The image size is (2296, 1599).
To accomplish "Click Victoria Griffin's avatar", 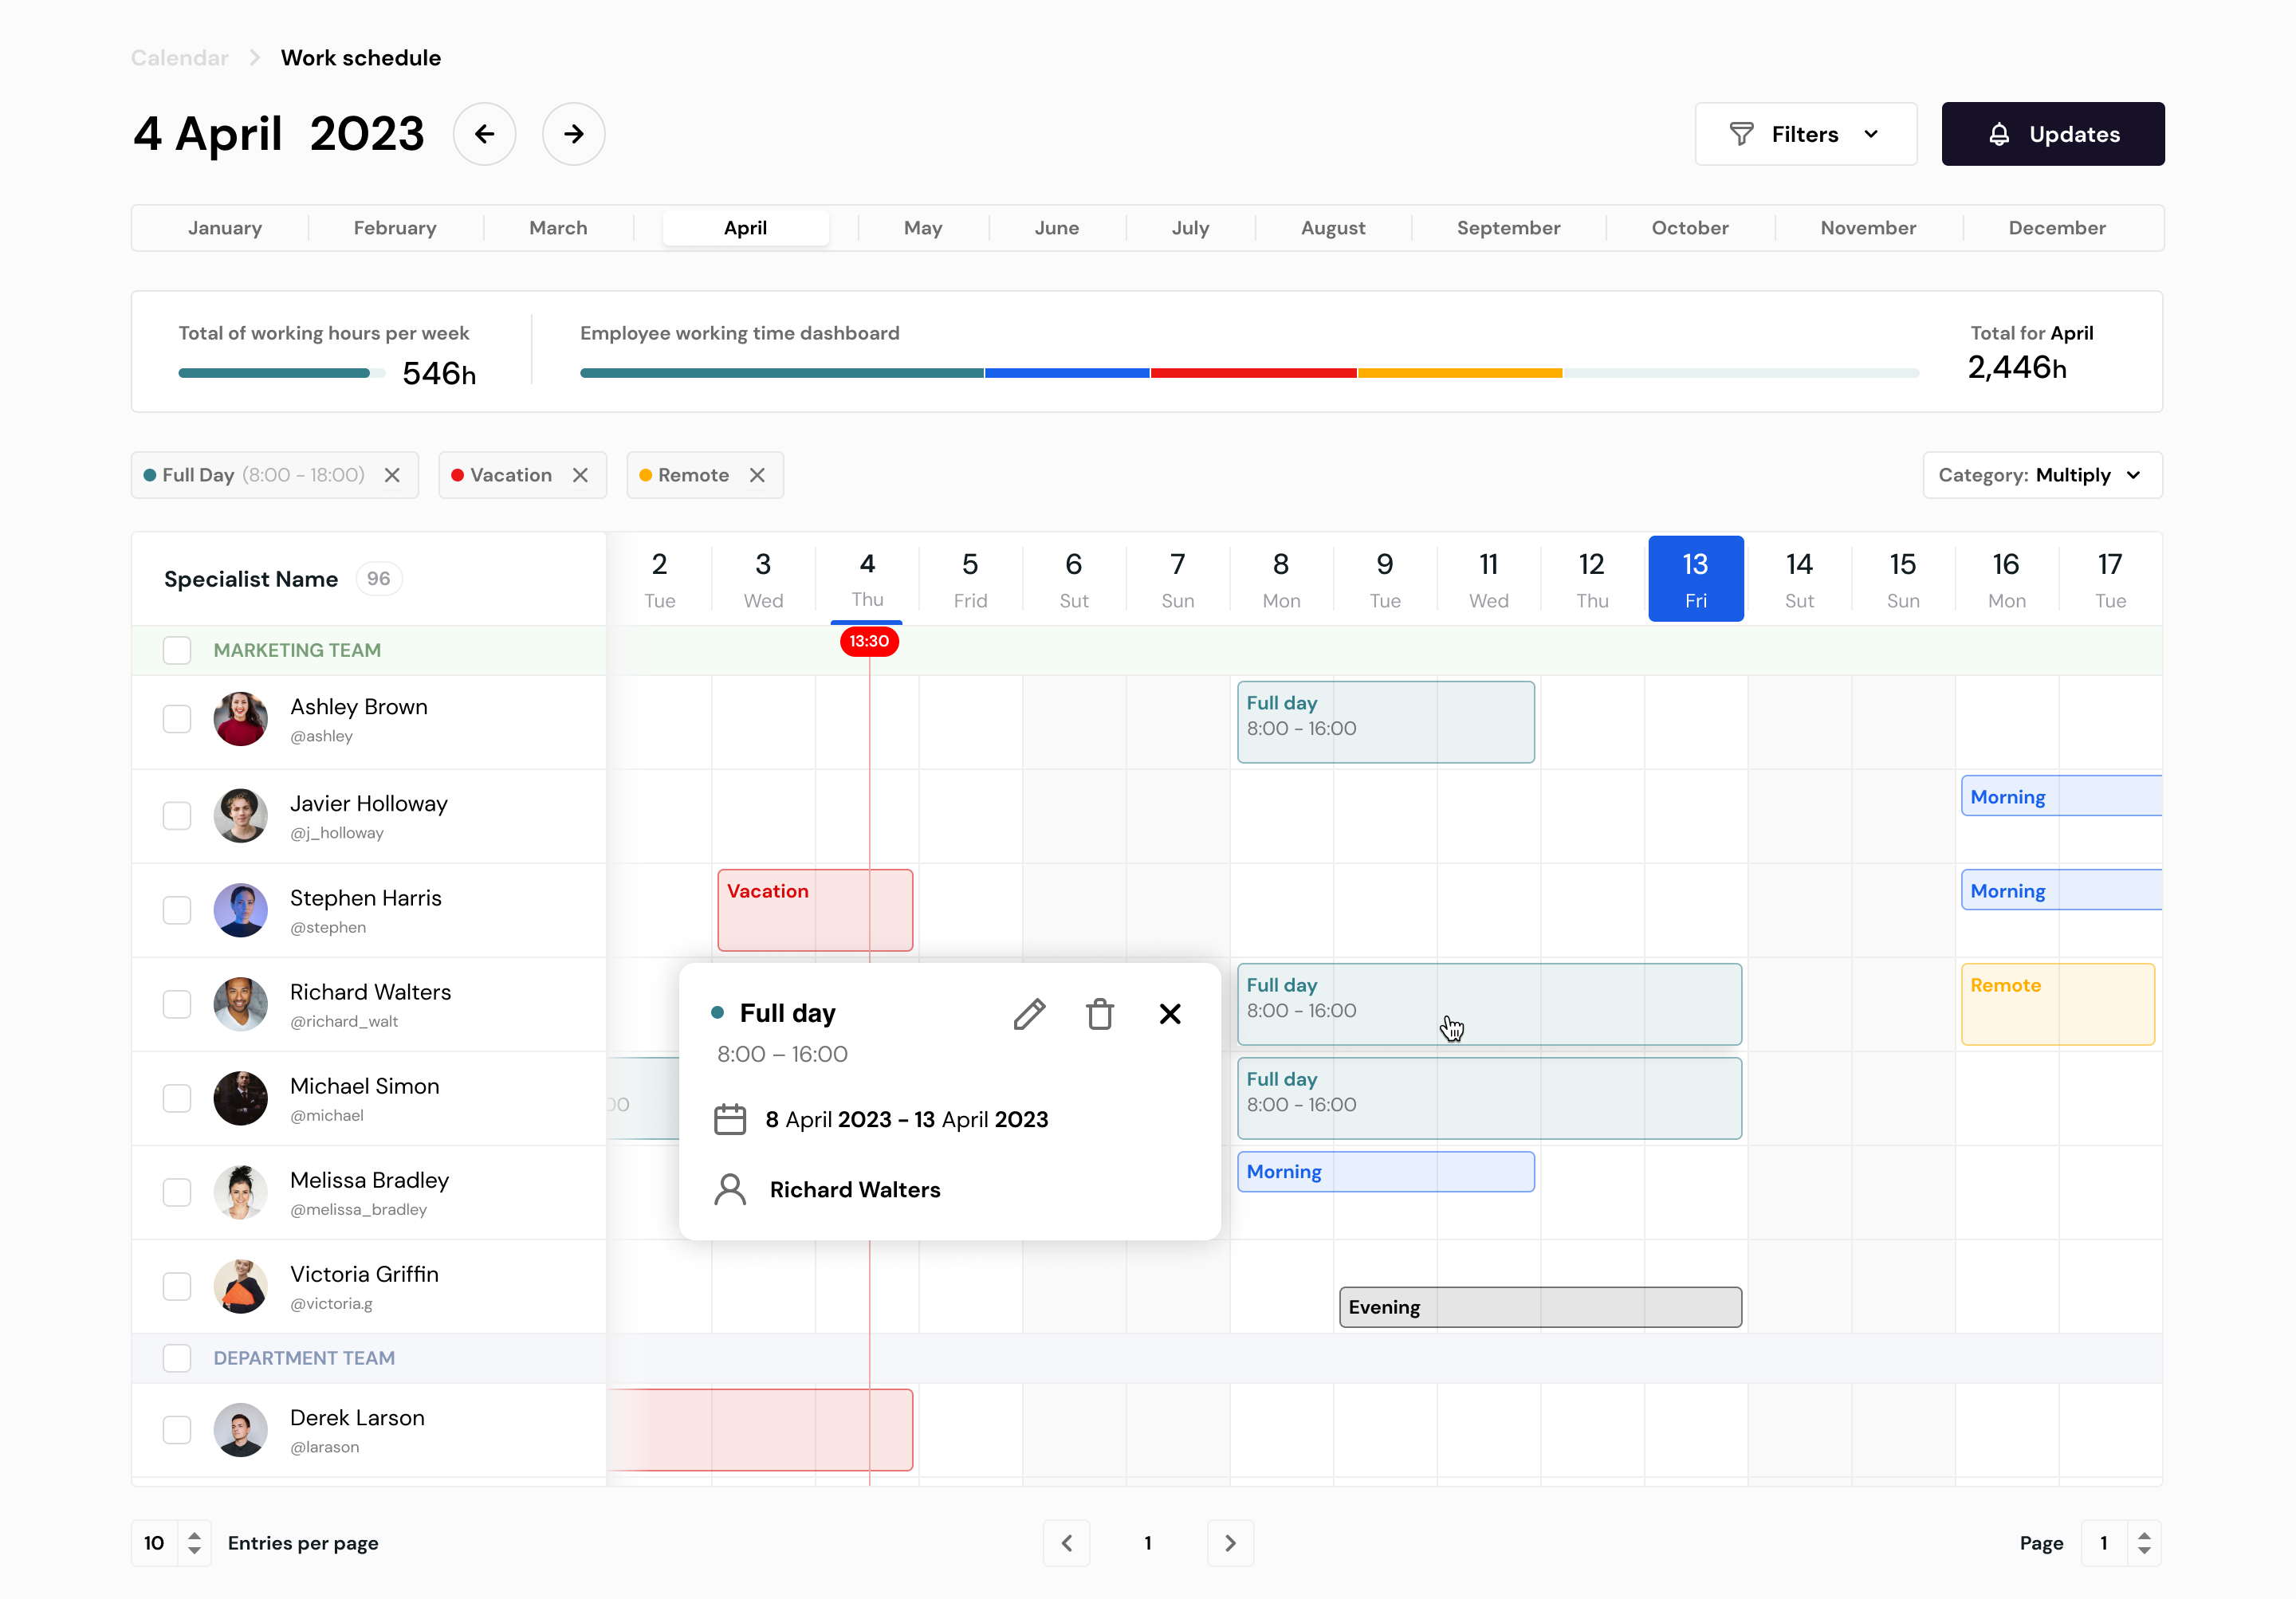I will point(240,1286).
